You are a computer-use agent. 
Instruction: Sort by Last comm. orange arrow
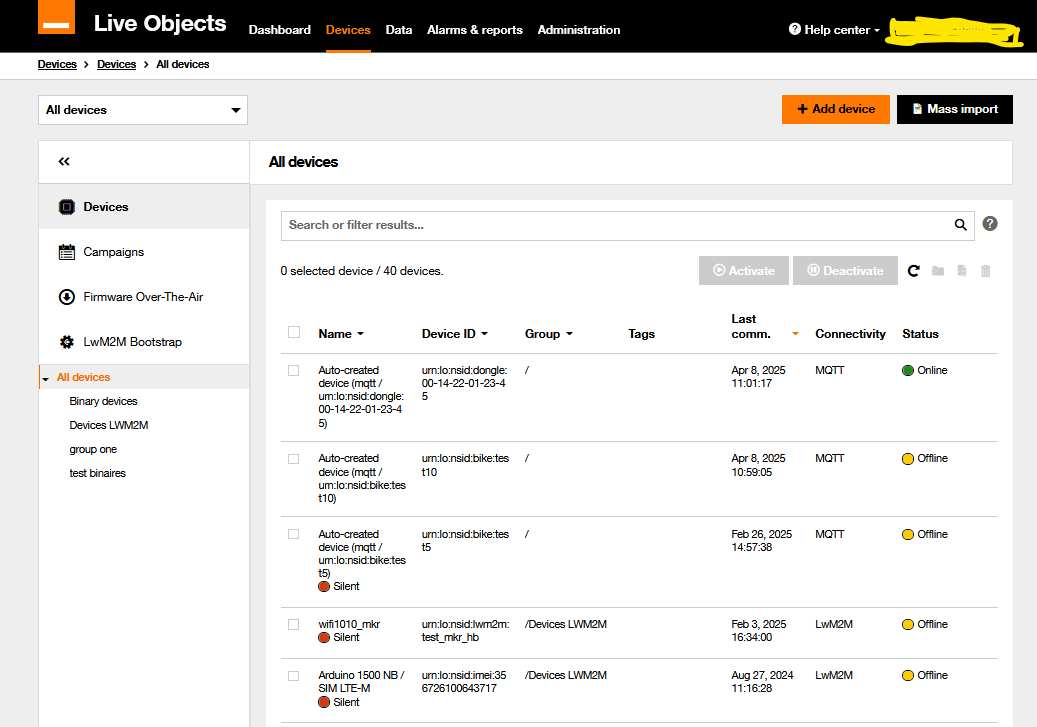point(796,334)
